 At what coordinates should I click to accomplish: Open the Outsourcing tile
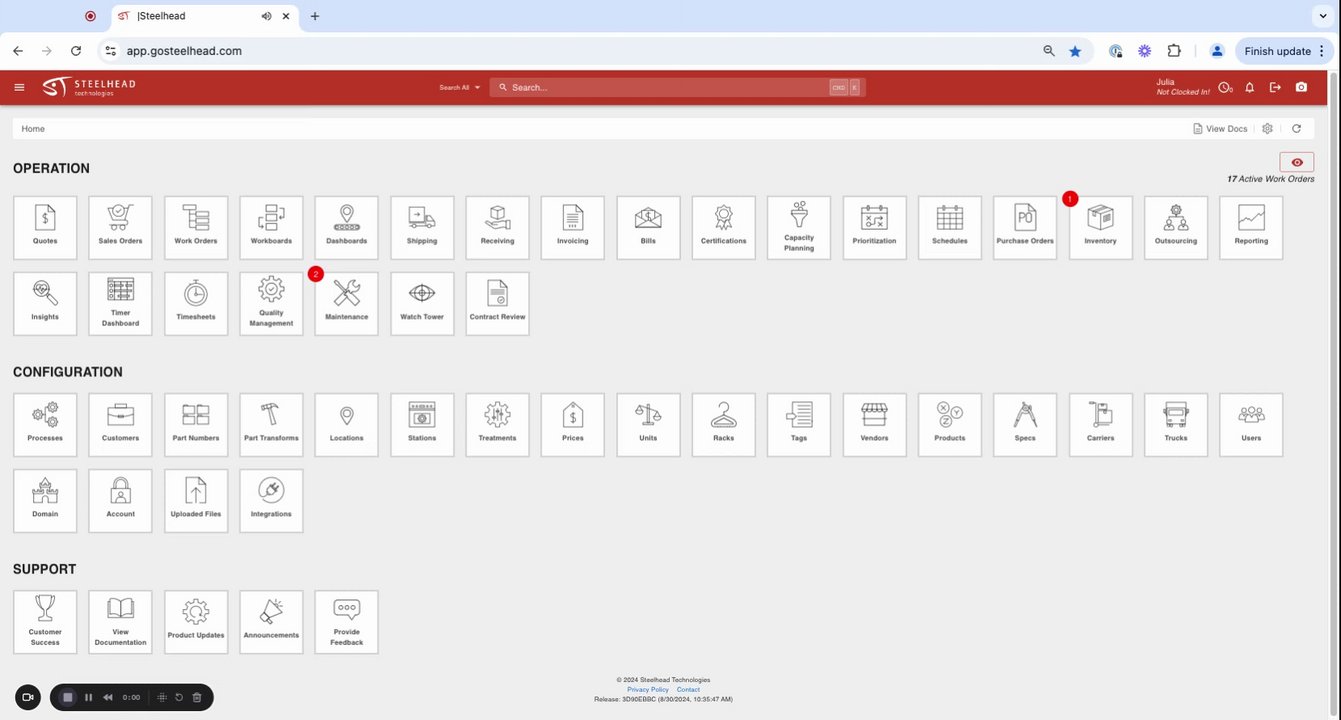coord(1176,228)
